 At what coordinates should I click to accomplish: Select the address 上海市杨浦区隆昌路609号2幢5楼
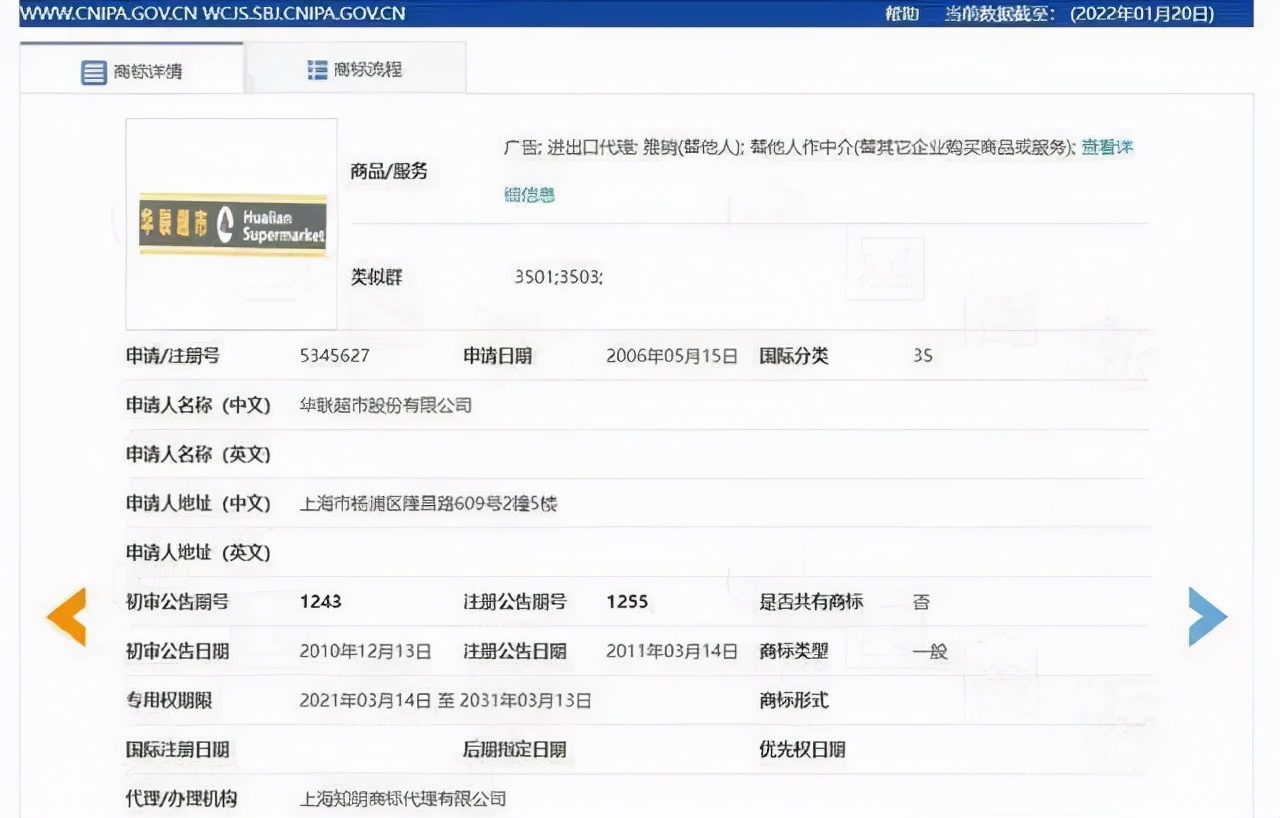coord(429,503)
